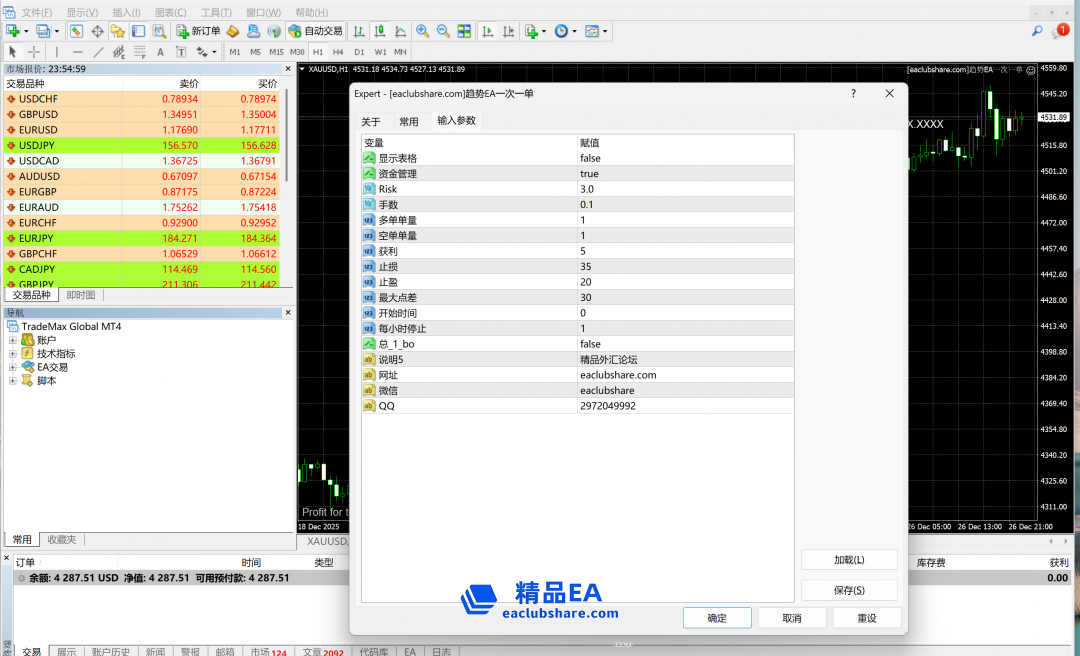Click the 确定 button
1080x656 pixels.
pos(716,618)
